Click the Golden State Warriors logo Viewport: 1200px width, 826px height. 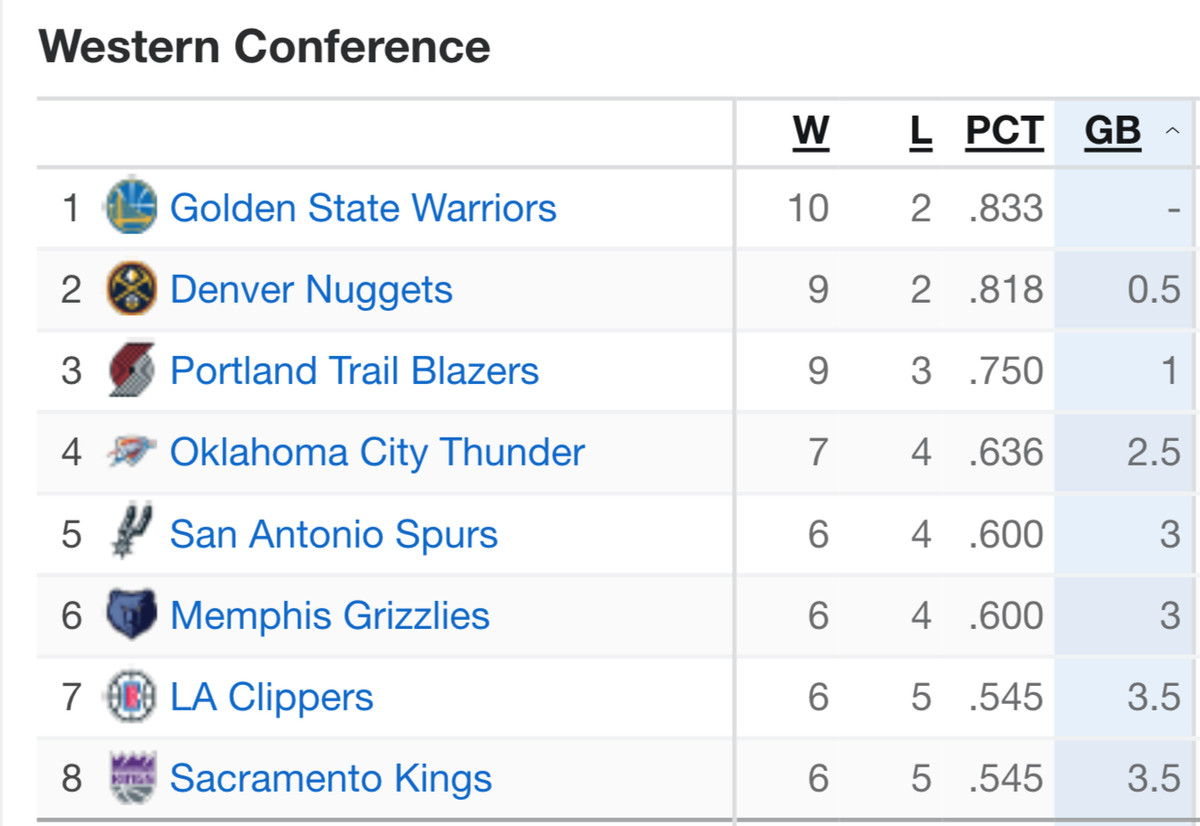[131, 206]
